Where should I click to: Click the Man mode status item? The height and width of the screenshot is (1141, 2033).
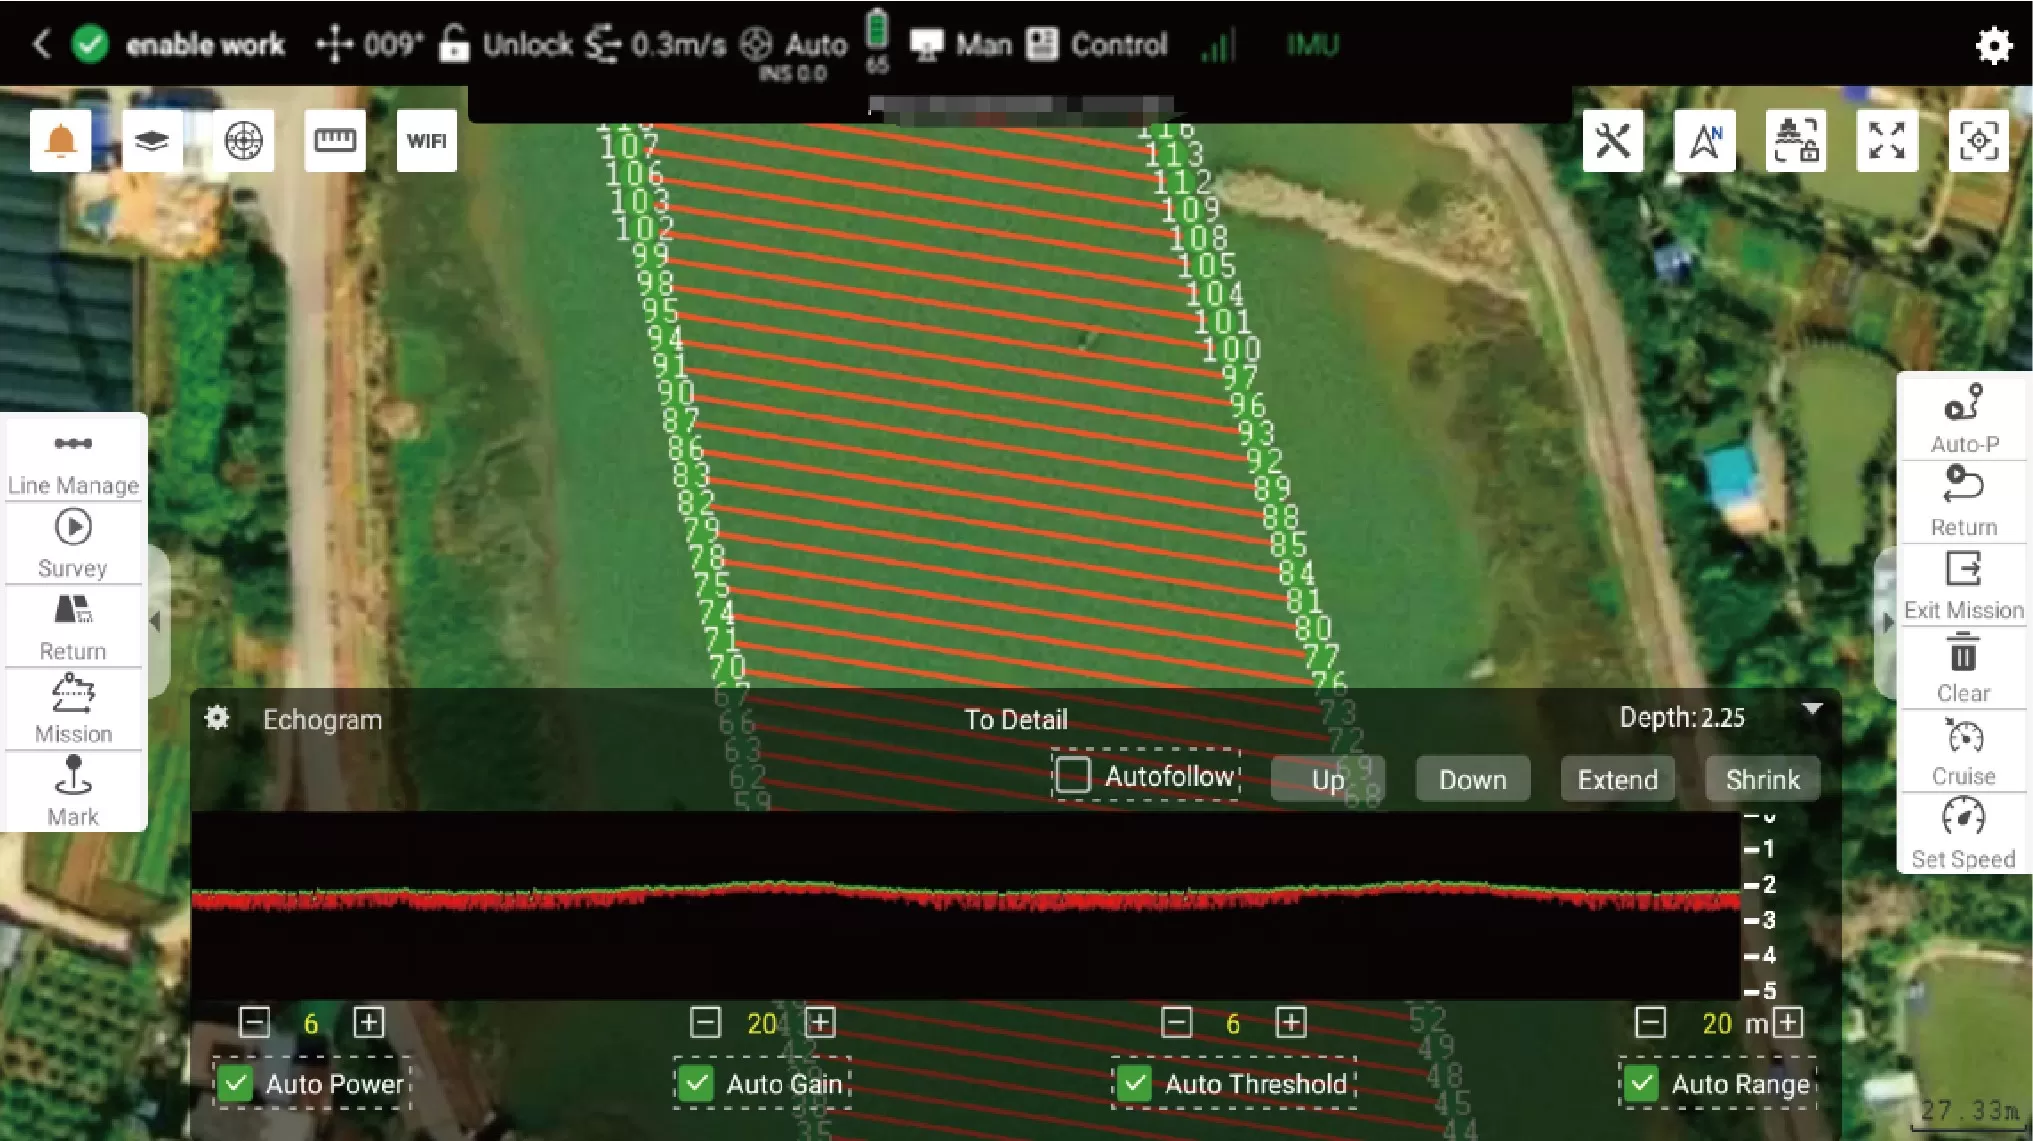[961, 45]
